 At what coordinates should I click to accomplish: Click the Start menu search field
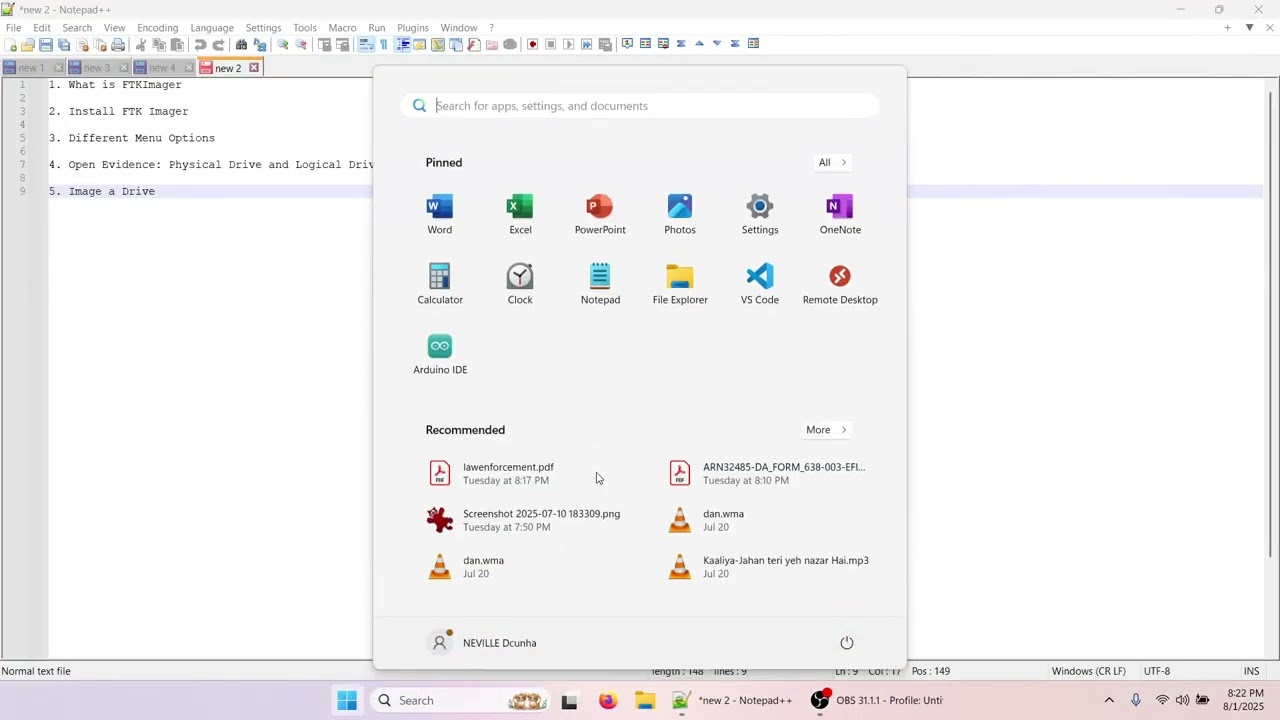tap(640, 106)
